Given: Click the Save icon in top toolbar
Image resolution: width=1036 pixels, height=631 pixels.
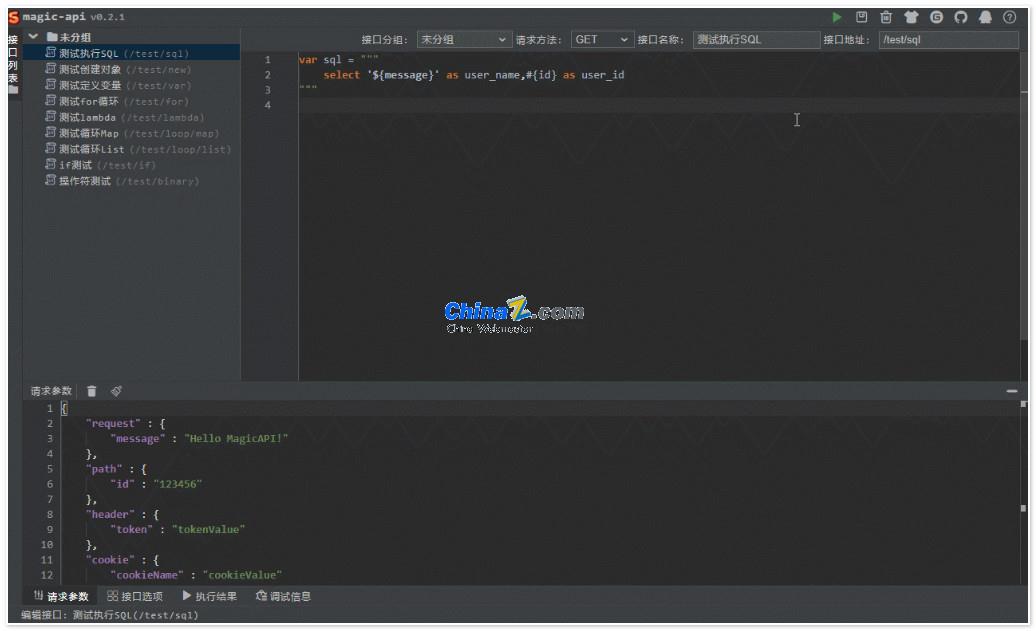Looking at the screenshot, I should (x=861, y=17).
